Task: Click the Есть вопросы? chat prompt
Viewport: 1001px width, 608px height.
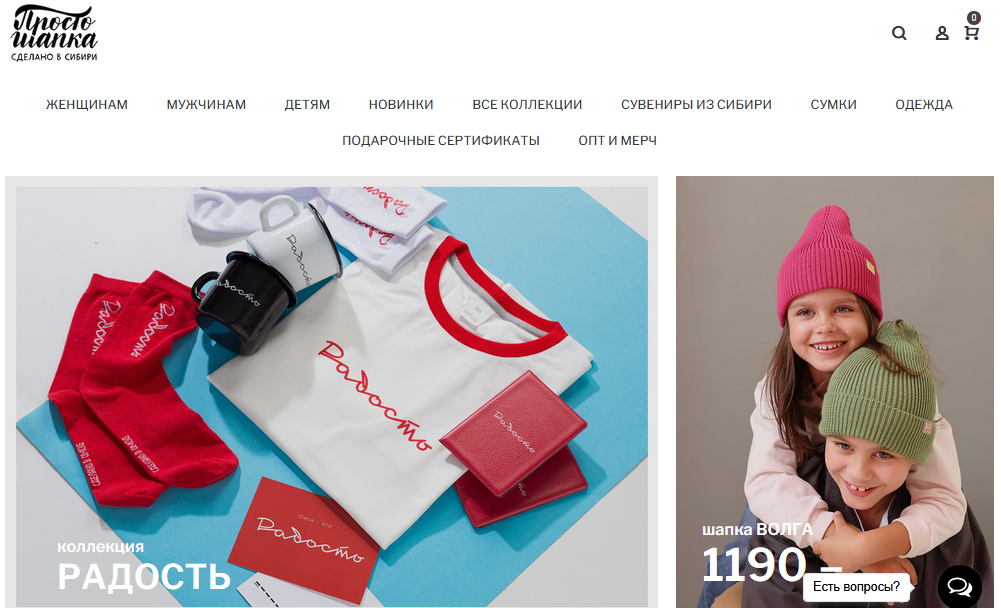Action: click(856, 586)
